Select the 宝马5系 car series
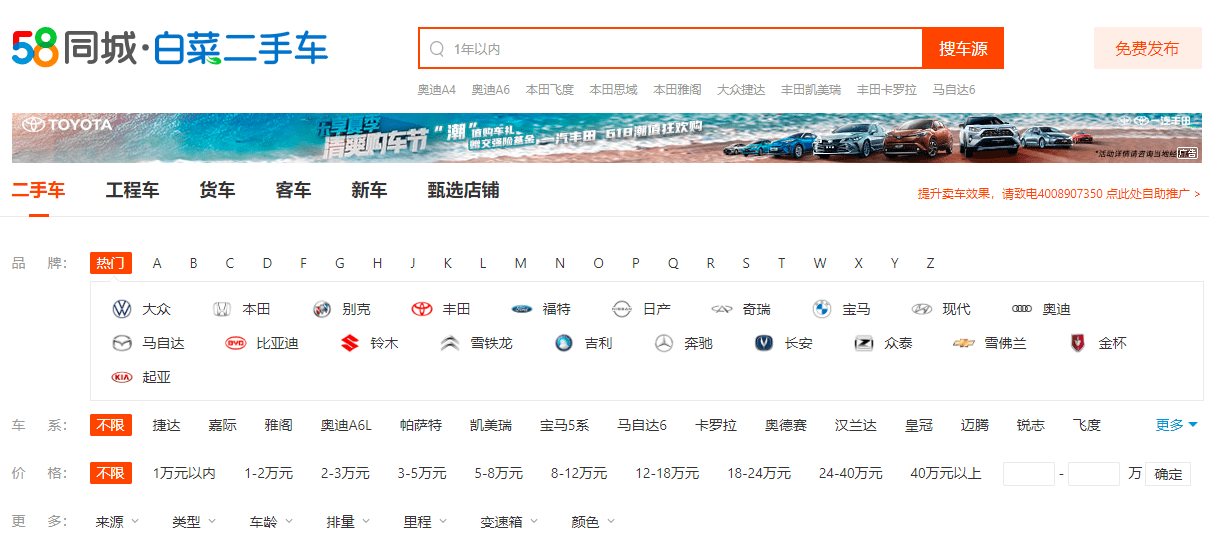The height and width of the screenshot is (547, 1209). [564, 425]
